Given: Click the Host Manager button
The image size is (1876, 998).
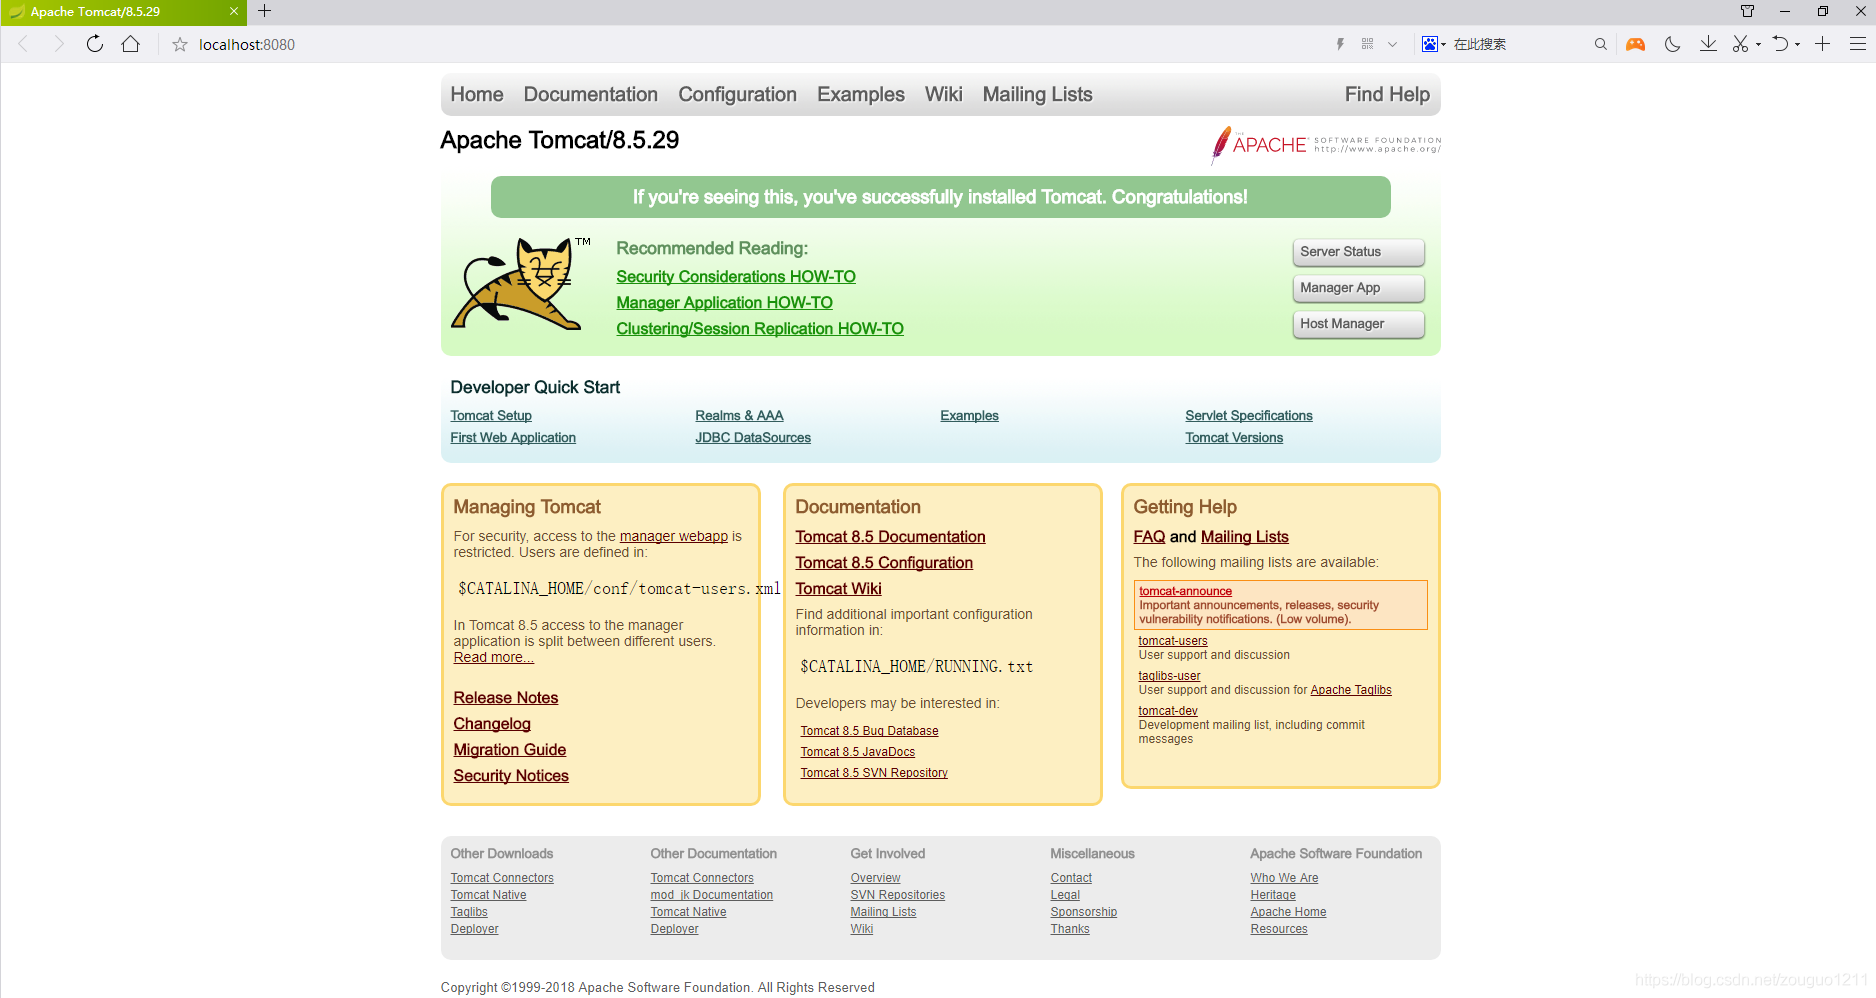Looking at the screenshot, I should [x=1359, y=324].
